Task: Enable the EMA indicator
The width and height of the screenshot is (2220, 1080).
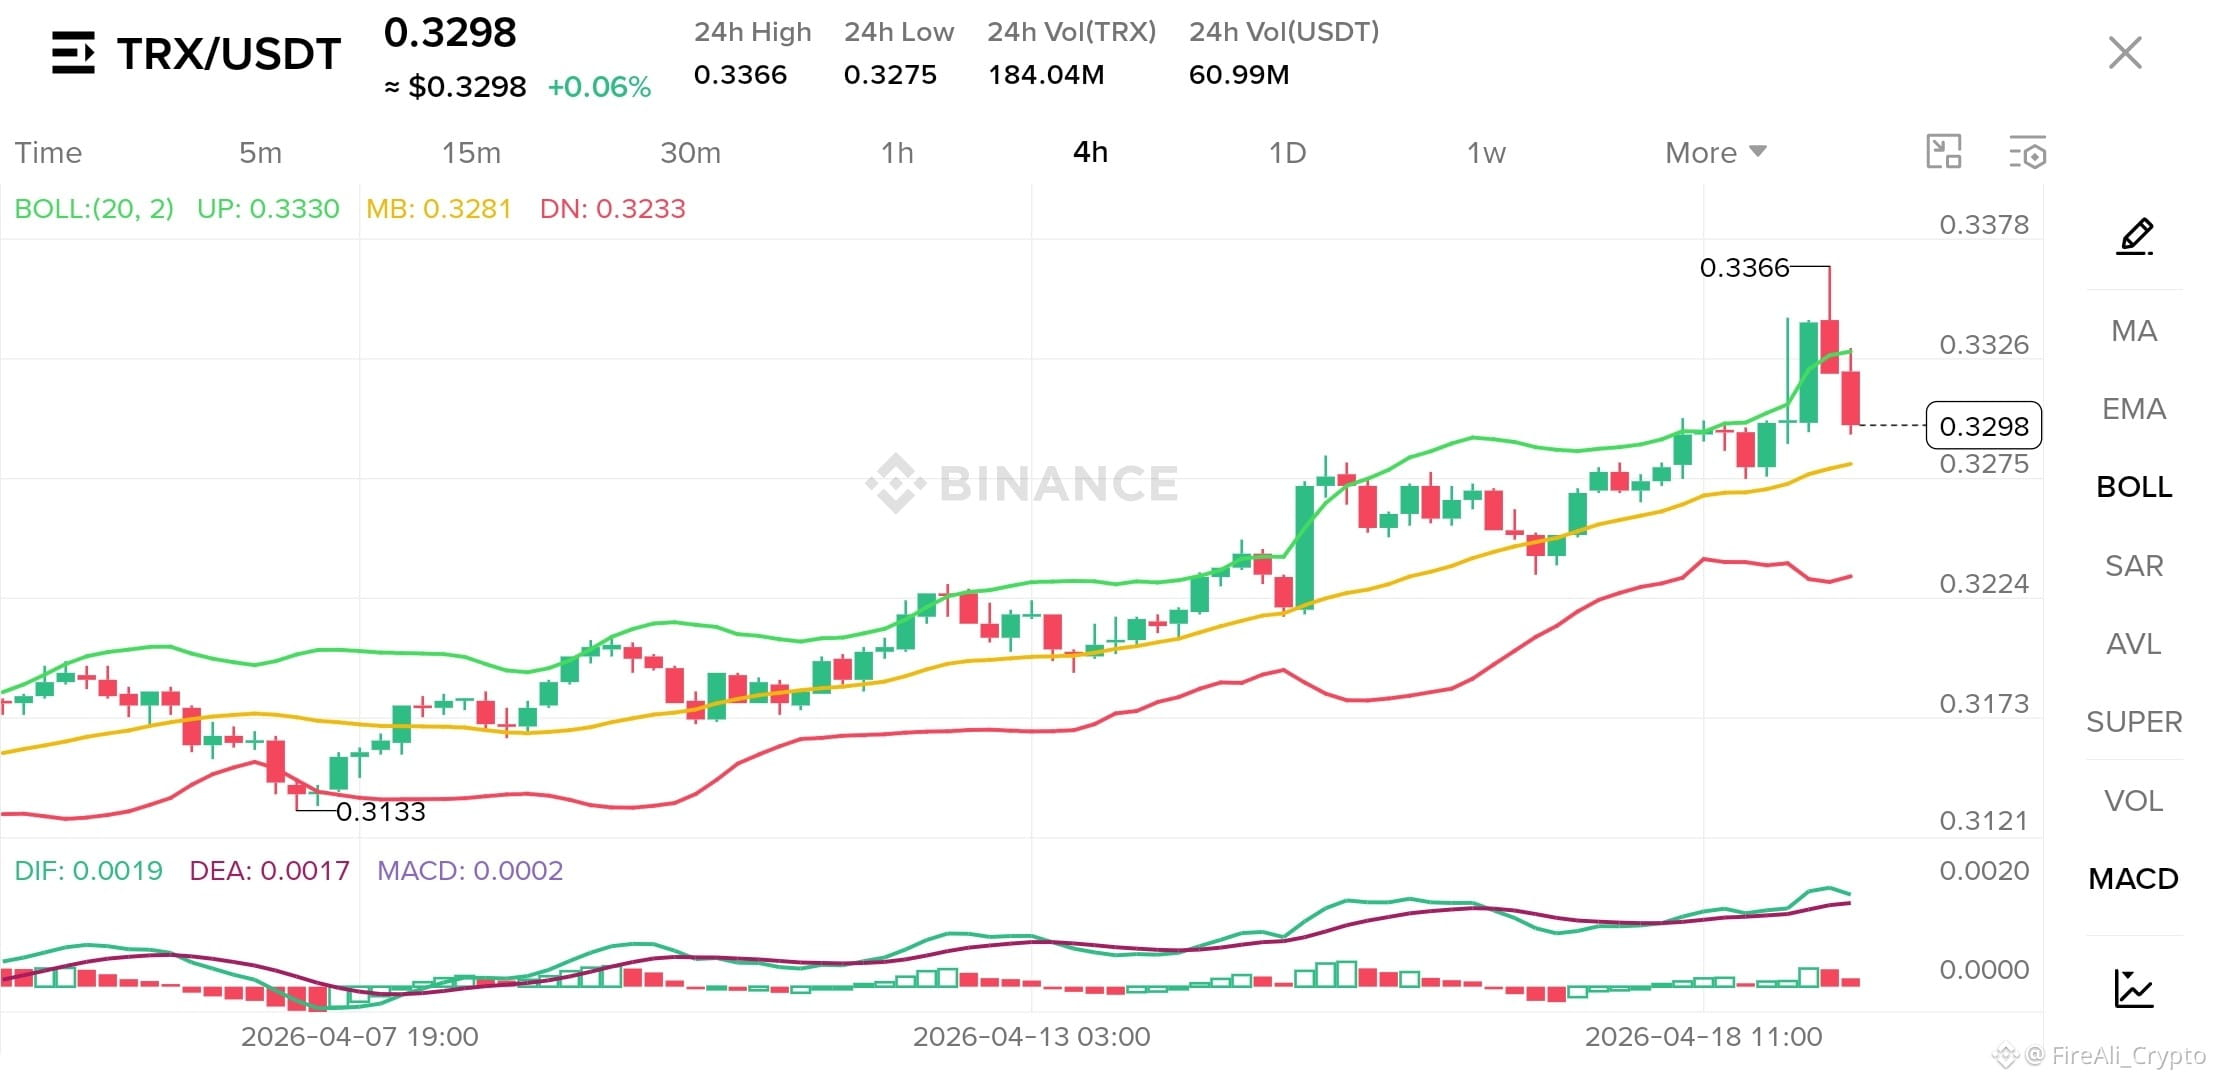Action: point(2134,408)
